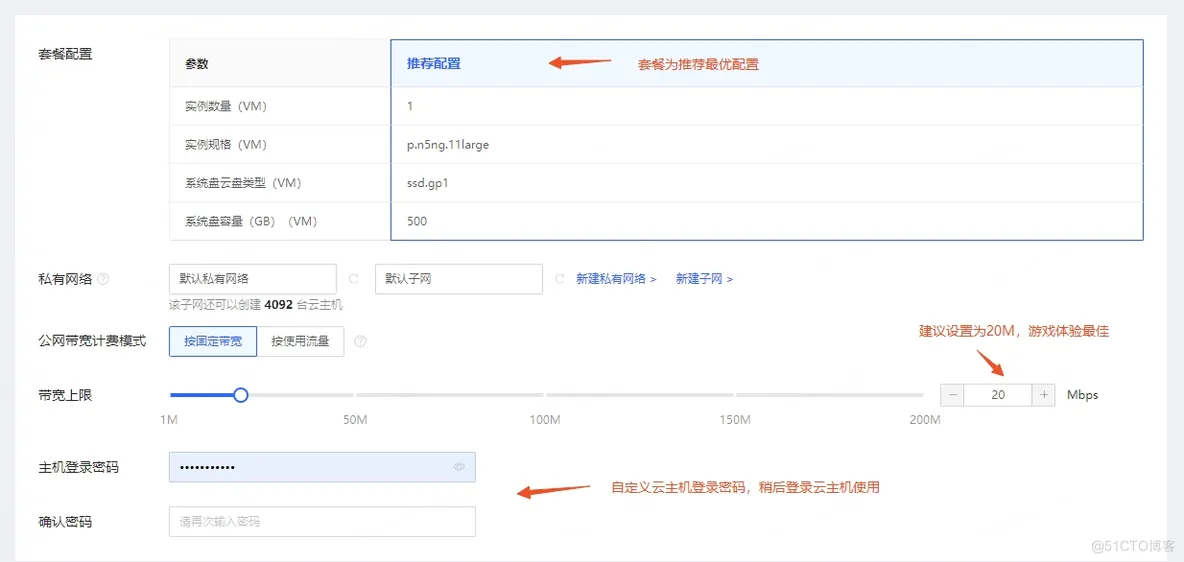Select 按固定带宽 billing mode

pyautogui.click(x=213, y=341)
